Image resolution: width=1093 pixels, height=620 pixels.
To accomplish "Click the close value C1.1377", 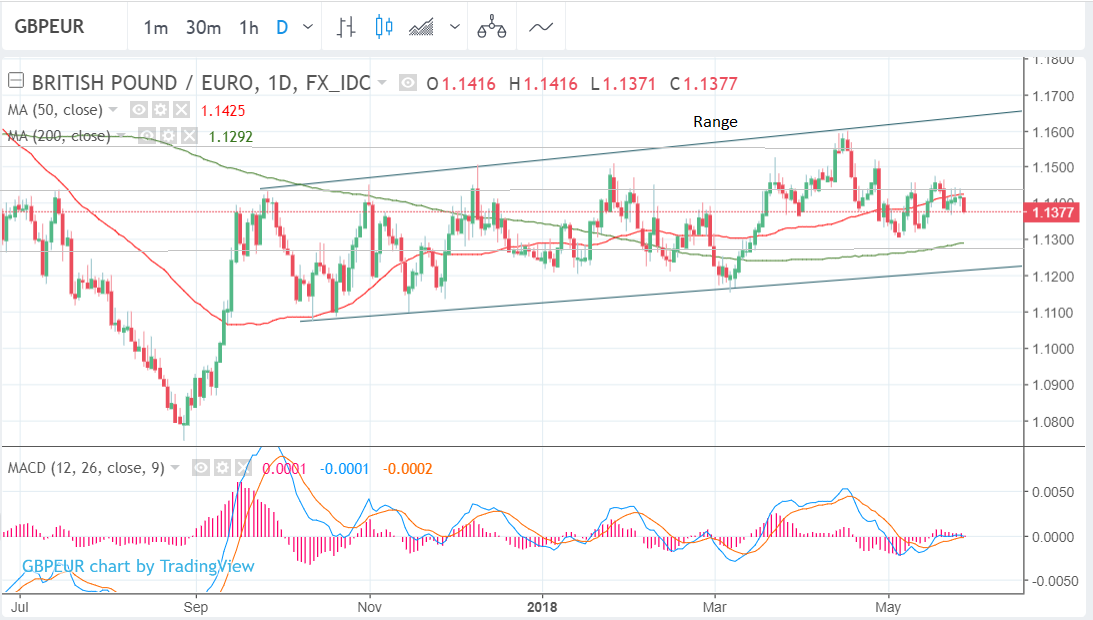I will [x=704, y=84].
